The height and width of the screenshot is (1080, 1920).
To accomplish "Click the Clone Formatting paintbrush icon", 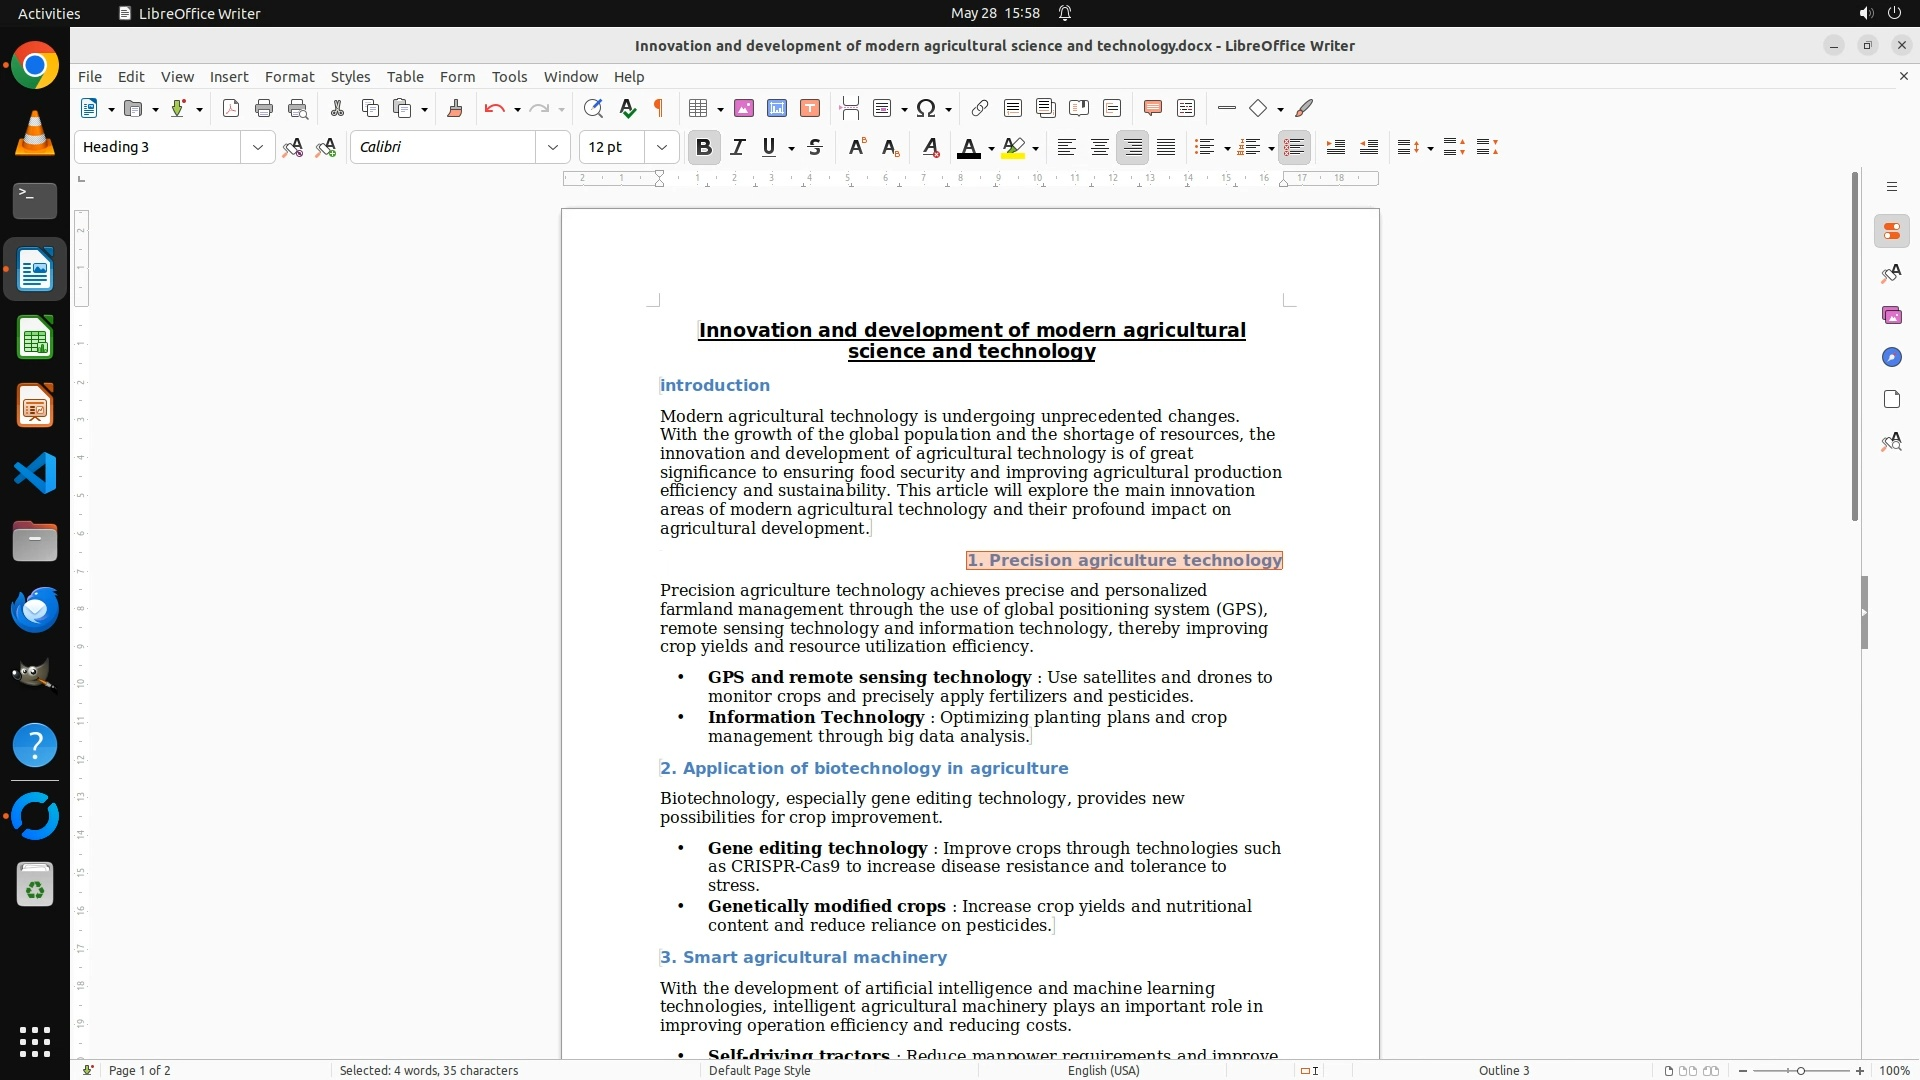I will [455, 108].
